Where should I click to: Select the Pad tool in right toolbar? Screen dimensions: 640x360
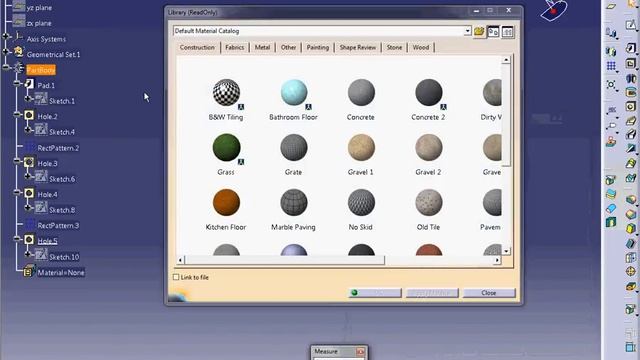(x=631, y=49)
